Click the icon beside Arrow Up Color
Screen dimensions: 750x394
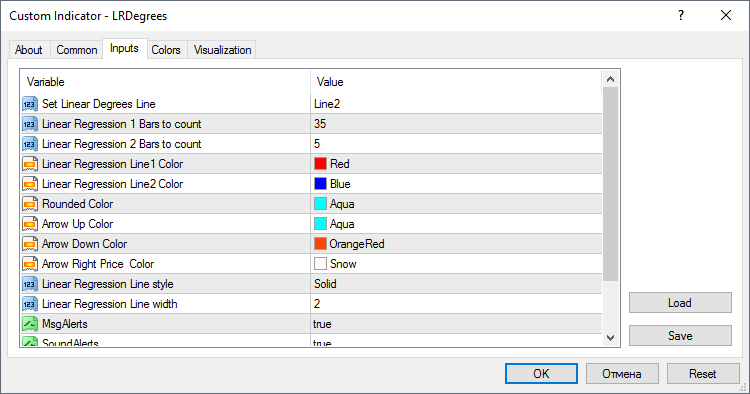[30, 224]
